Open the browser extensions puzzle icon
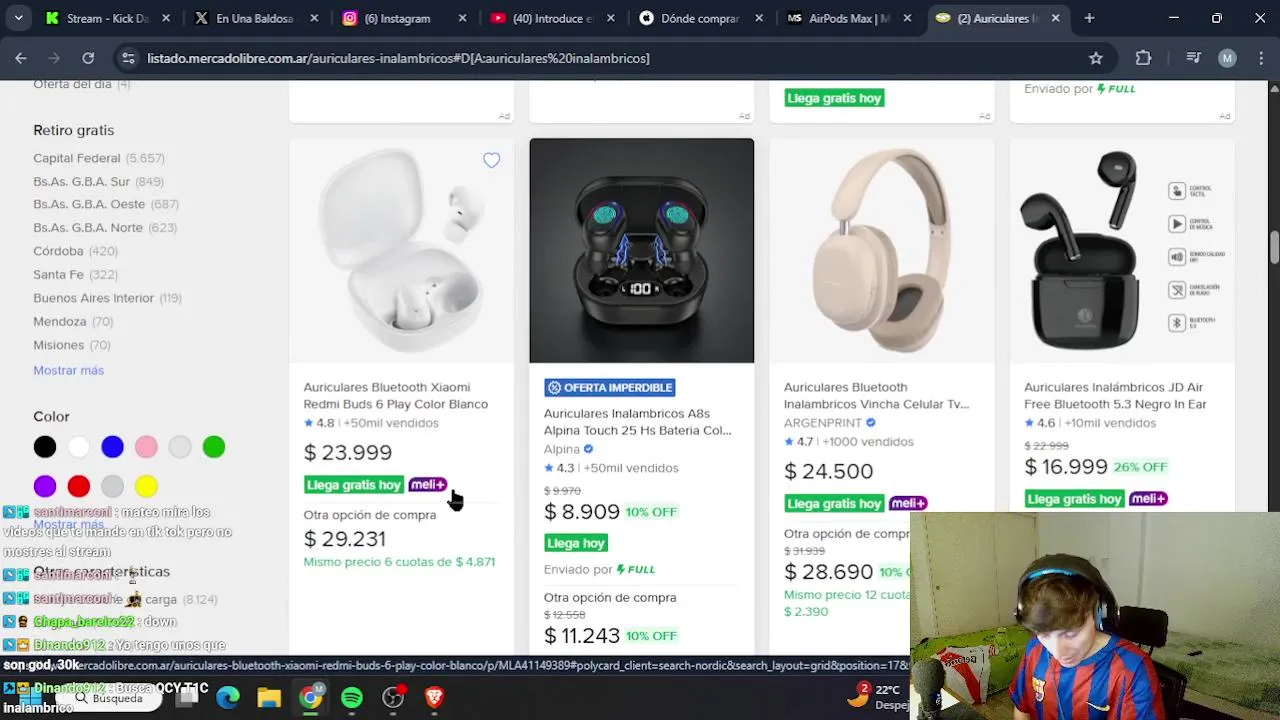Screen dimensions: 1280x720 point(1144,58)
